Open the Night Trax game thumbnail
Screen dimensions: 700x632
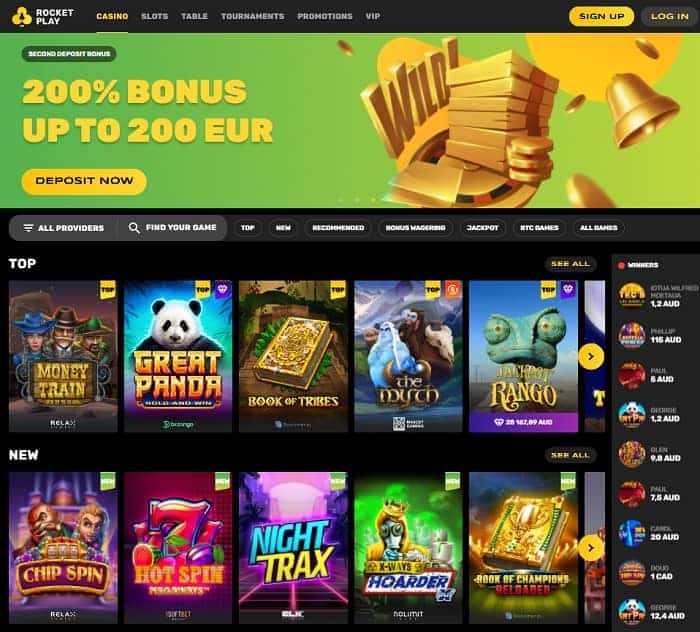click(x=293, y=548)
